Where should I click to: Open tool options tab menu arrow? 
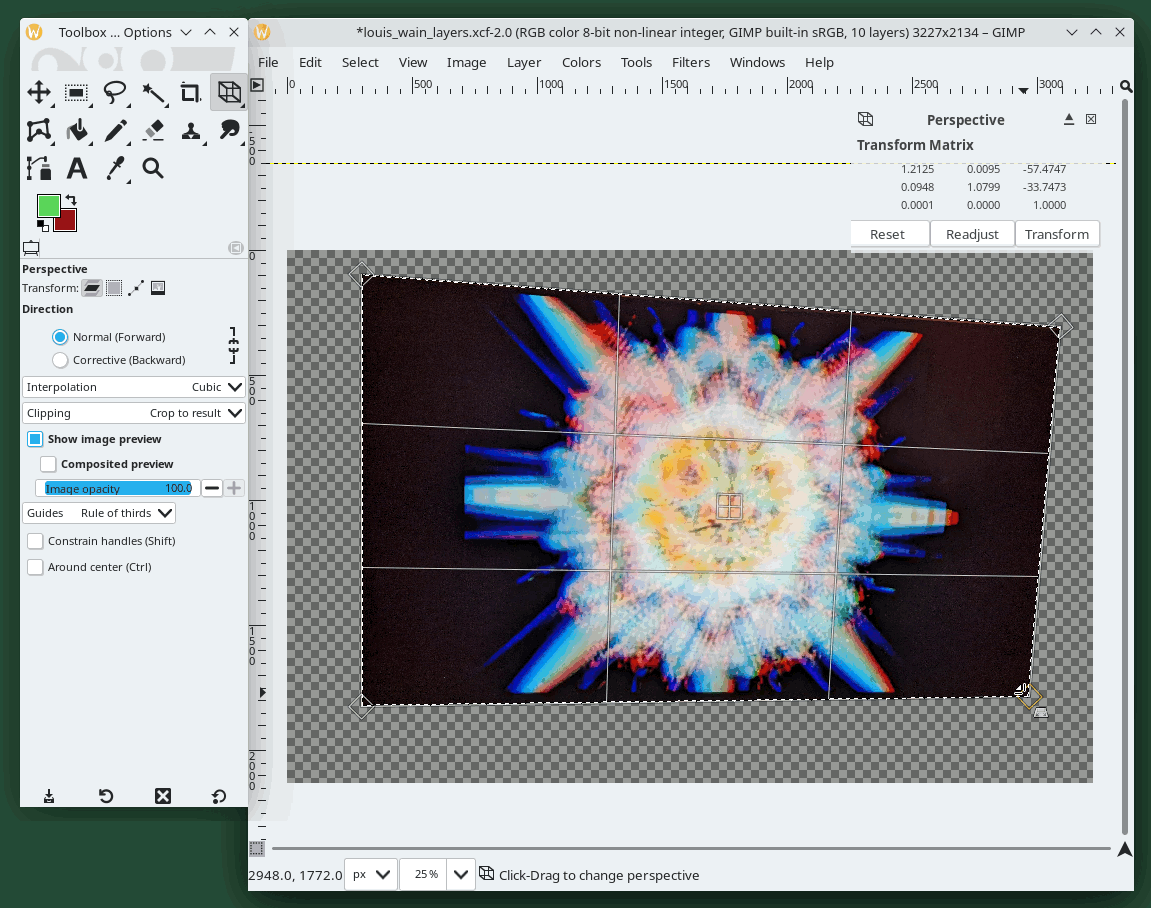click(236, 248)
